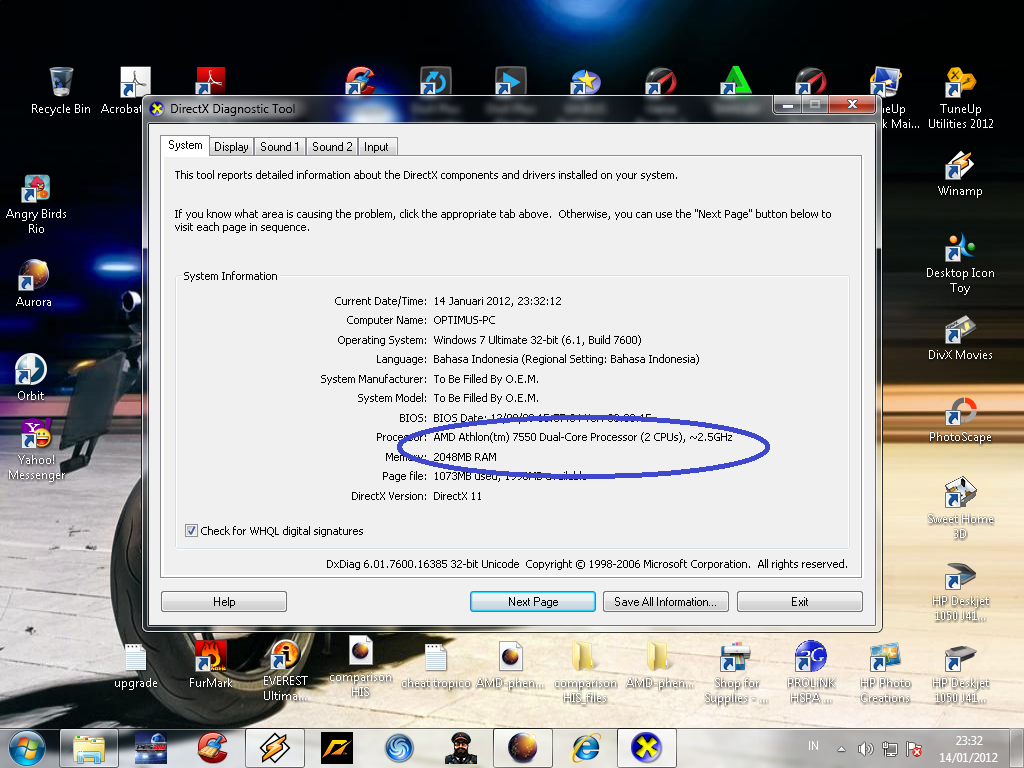Open the Tropico character taskbar icon
The width and height of the screenshot is (1024, 768).
460,748
